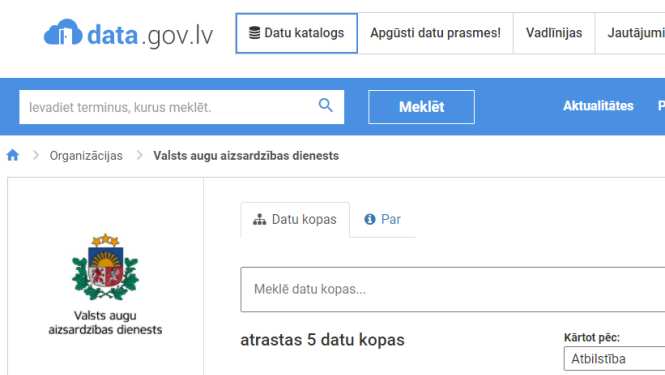Image resolution: width=665 pixels, height=375 pixels.
Task: Open Apgūsti datu prasmes! menu item
Action: pyautogui.click(x=435, y=33)
